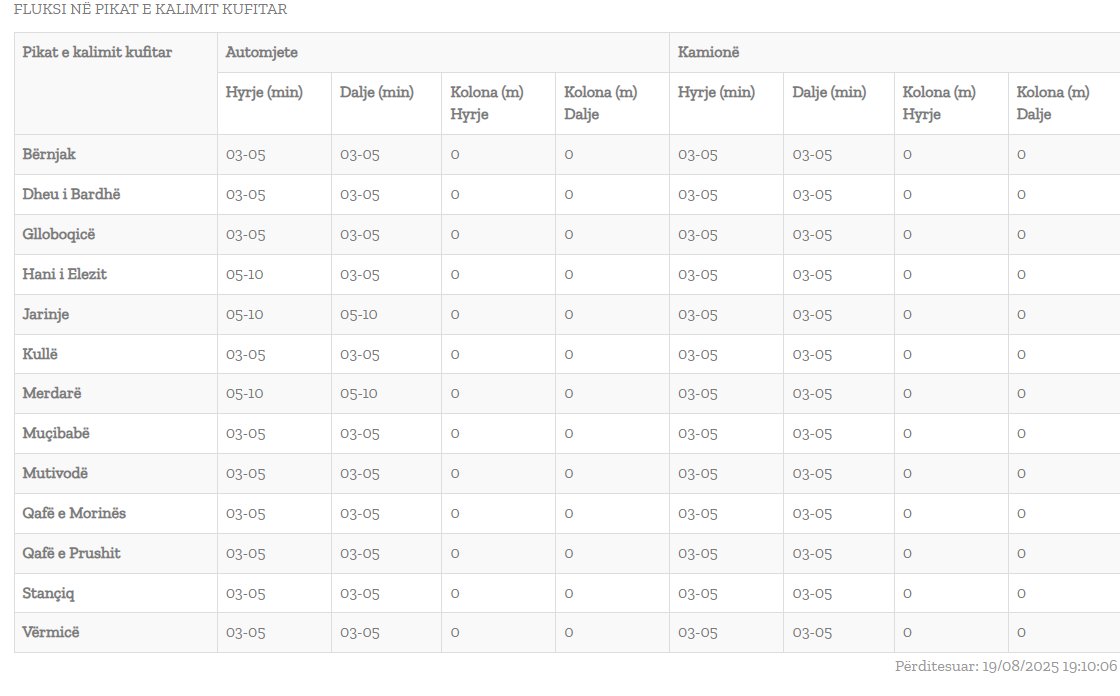Image resolution: width=1120 pixels, height=696 pixels.
Task: Select the Kullë crossing name
Action: click(41, 354)
